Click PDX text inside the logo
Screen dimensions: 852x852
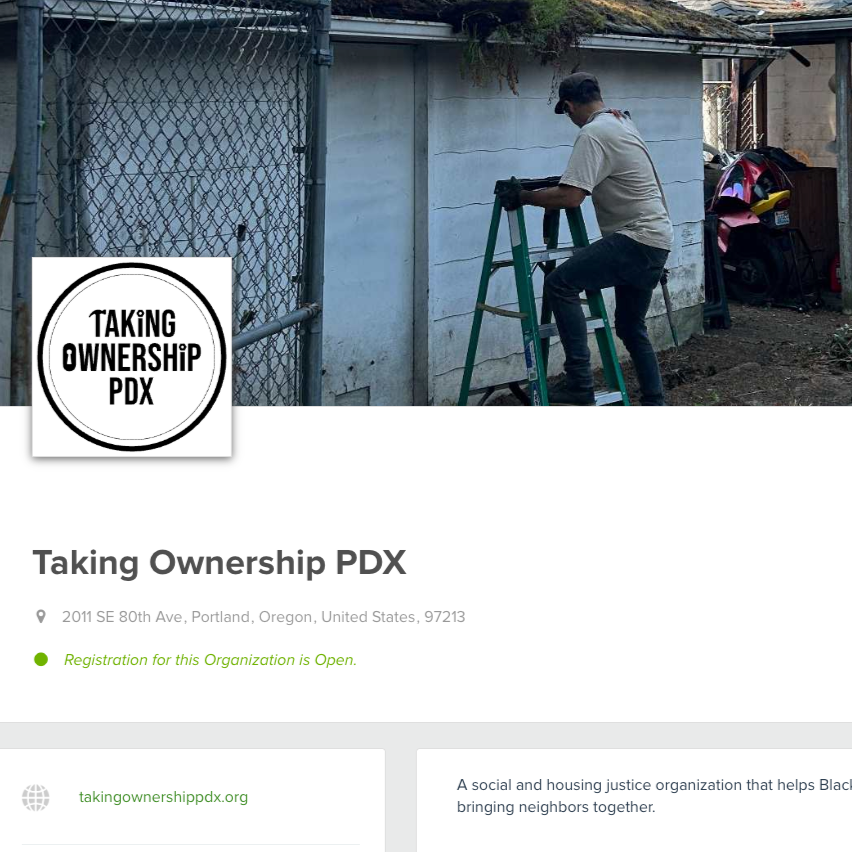pos(131,391)
